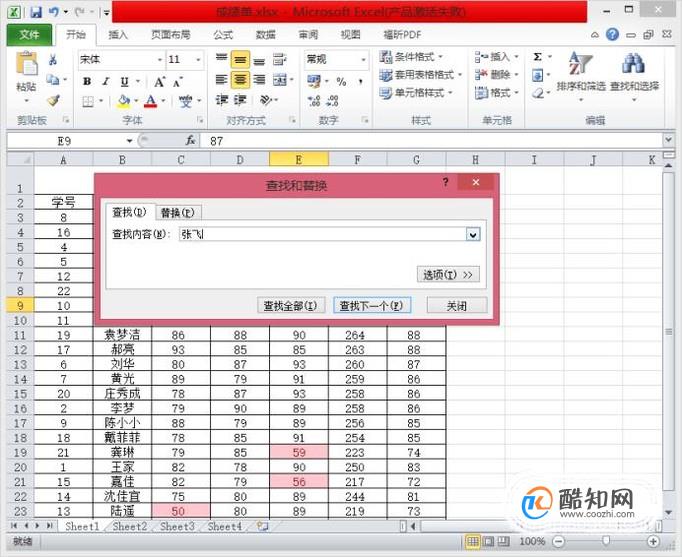Open accounting number format icon
Screen dimensions: 682x557
[x=314, y=81]
